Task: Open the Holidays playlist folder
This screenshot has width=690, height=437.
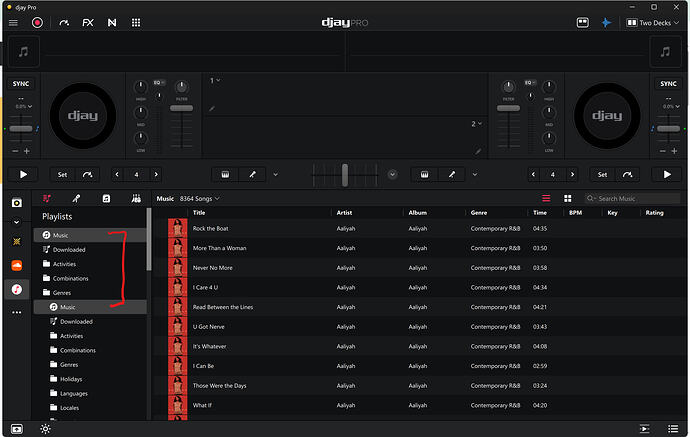Action: [x=71, y=379]
